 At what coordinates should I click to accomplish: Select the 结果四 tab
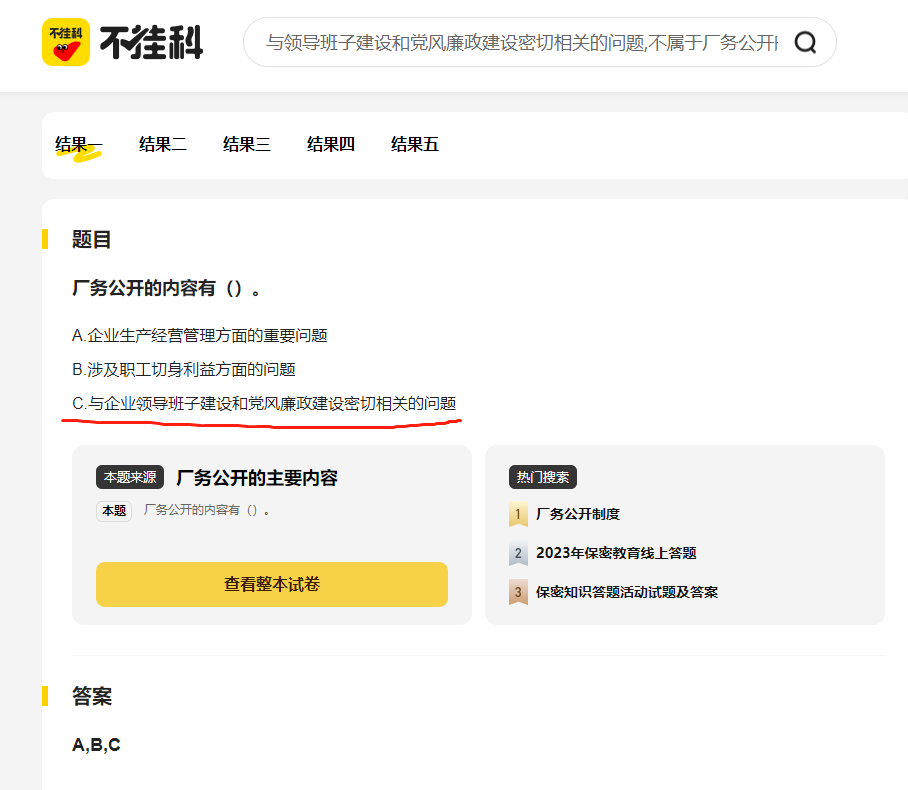[x=330, y=145]
